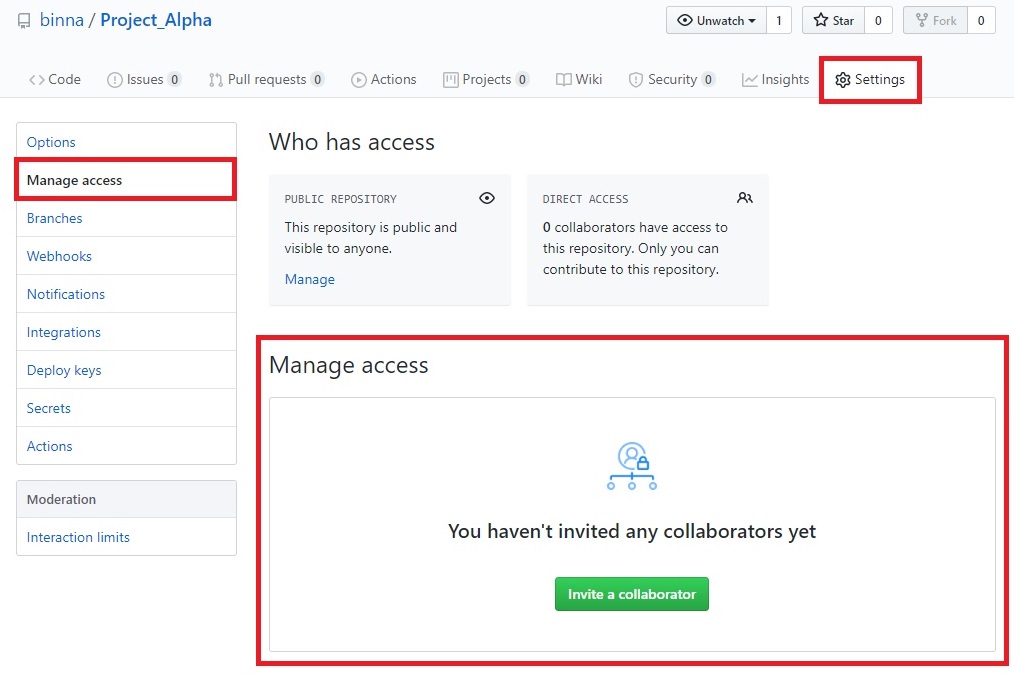The width and height of the screenshot is (1014, 677).
Task: Click the Projects board icon
Action: pos(450,80)
